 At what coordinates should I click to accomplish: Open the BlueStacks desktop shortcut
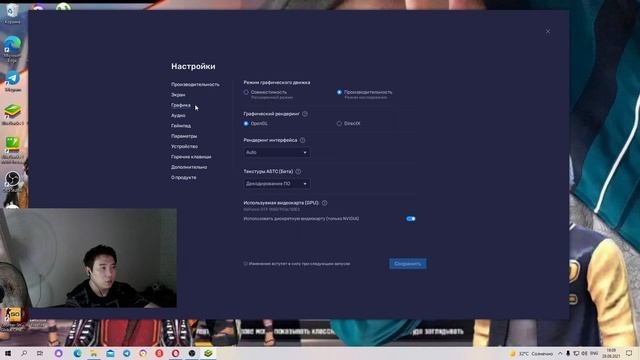tap(13, 115)
